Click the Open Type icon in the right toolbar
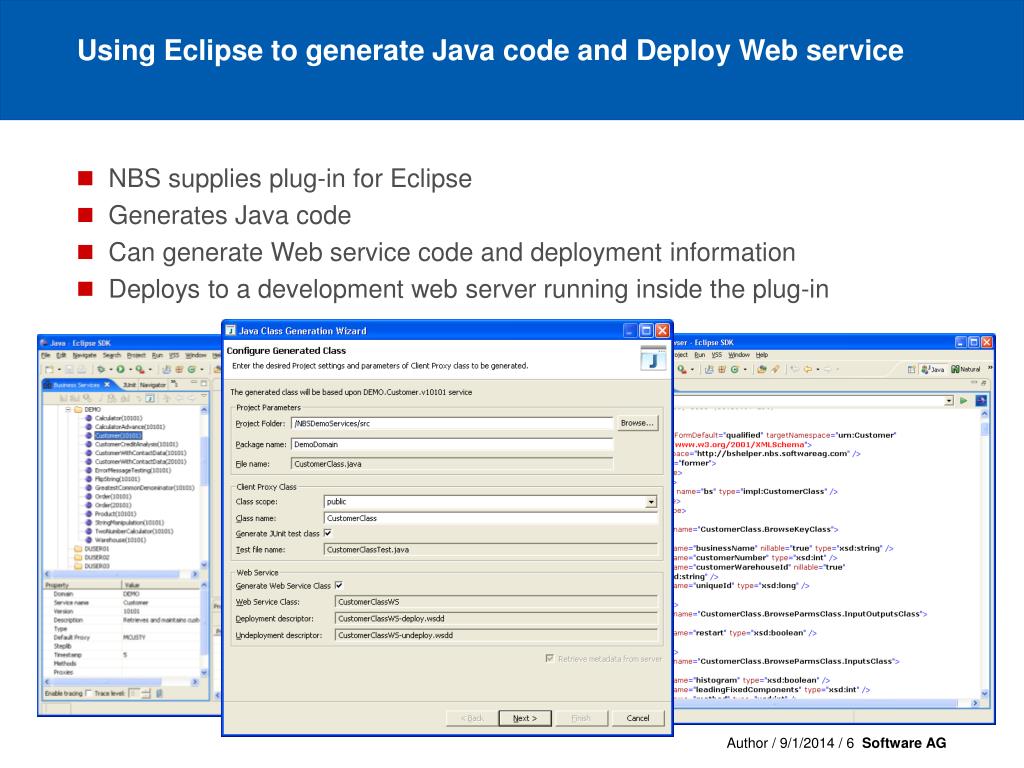The width and height of the screenshot is (1024, 768). (761, 369)
